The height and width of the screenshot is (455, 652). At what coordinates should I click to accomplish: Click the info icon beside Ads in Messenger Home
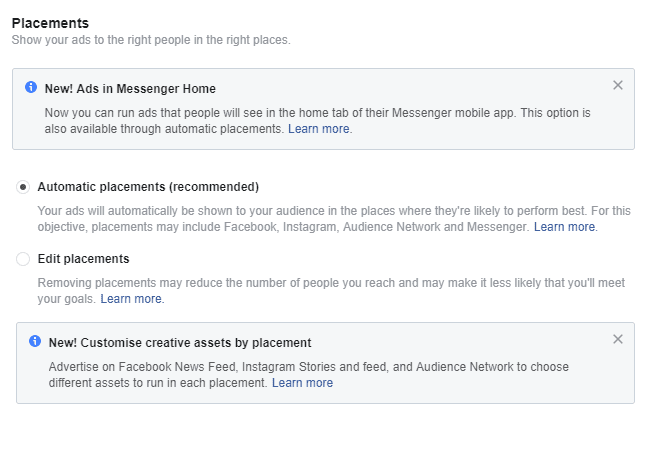[x=31, y=87]
